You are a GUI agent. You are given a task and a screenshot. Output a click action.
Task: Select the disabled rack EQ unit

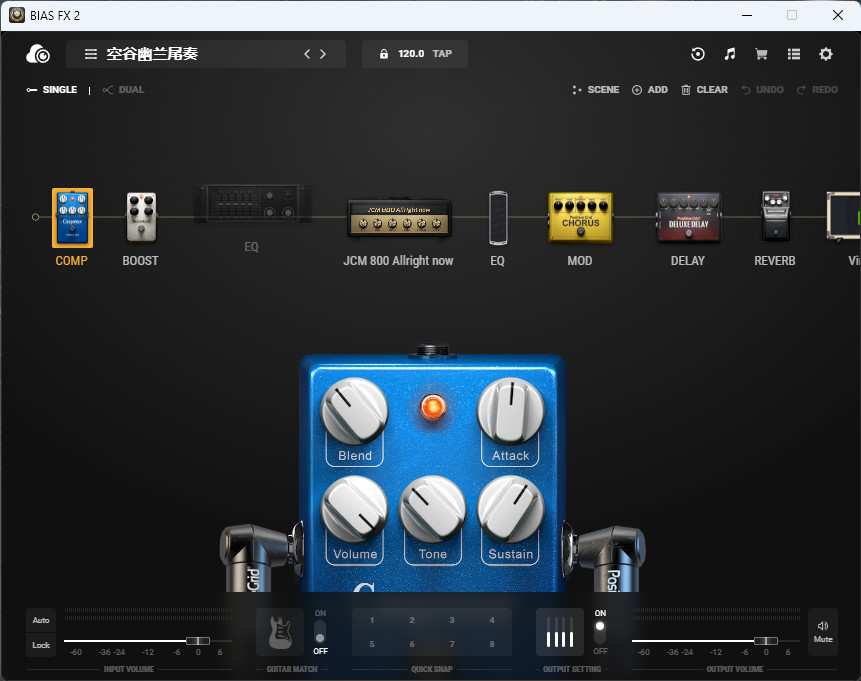tap(251, 203)
